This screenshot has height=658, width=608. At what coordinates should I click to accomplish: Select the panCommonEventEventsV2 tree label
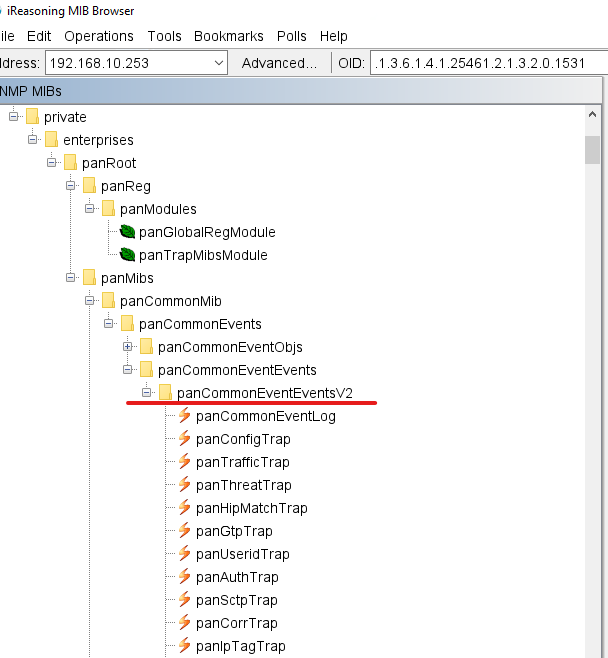coord(264,393)
